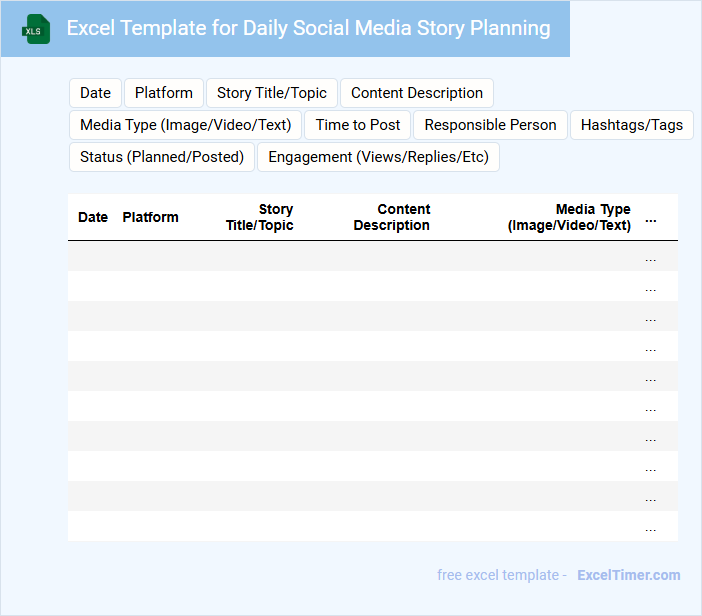
Task: Click the Story Title/Topic column header
Action: pyautogui.click(x=260, y=217)
